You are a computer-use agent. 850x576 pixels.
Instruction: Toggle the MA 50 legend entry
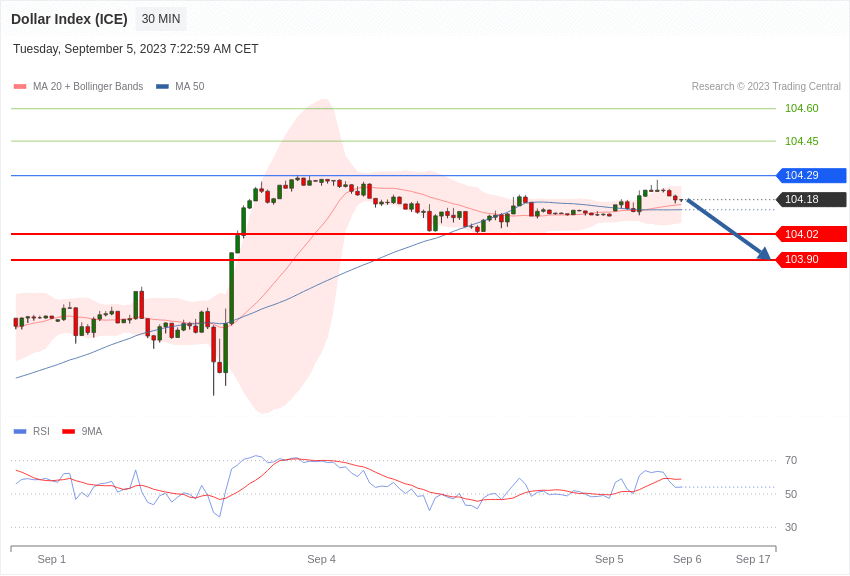[180, 86]
